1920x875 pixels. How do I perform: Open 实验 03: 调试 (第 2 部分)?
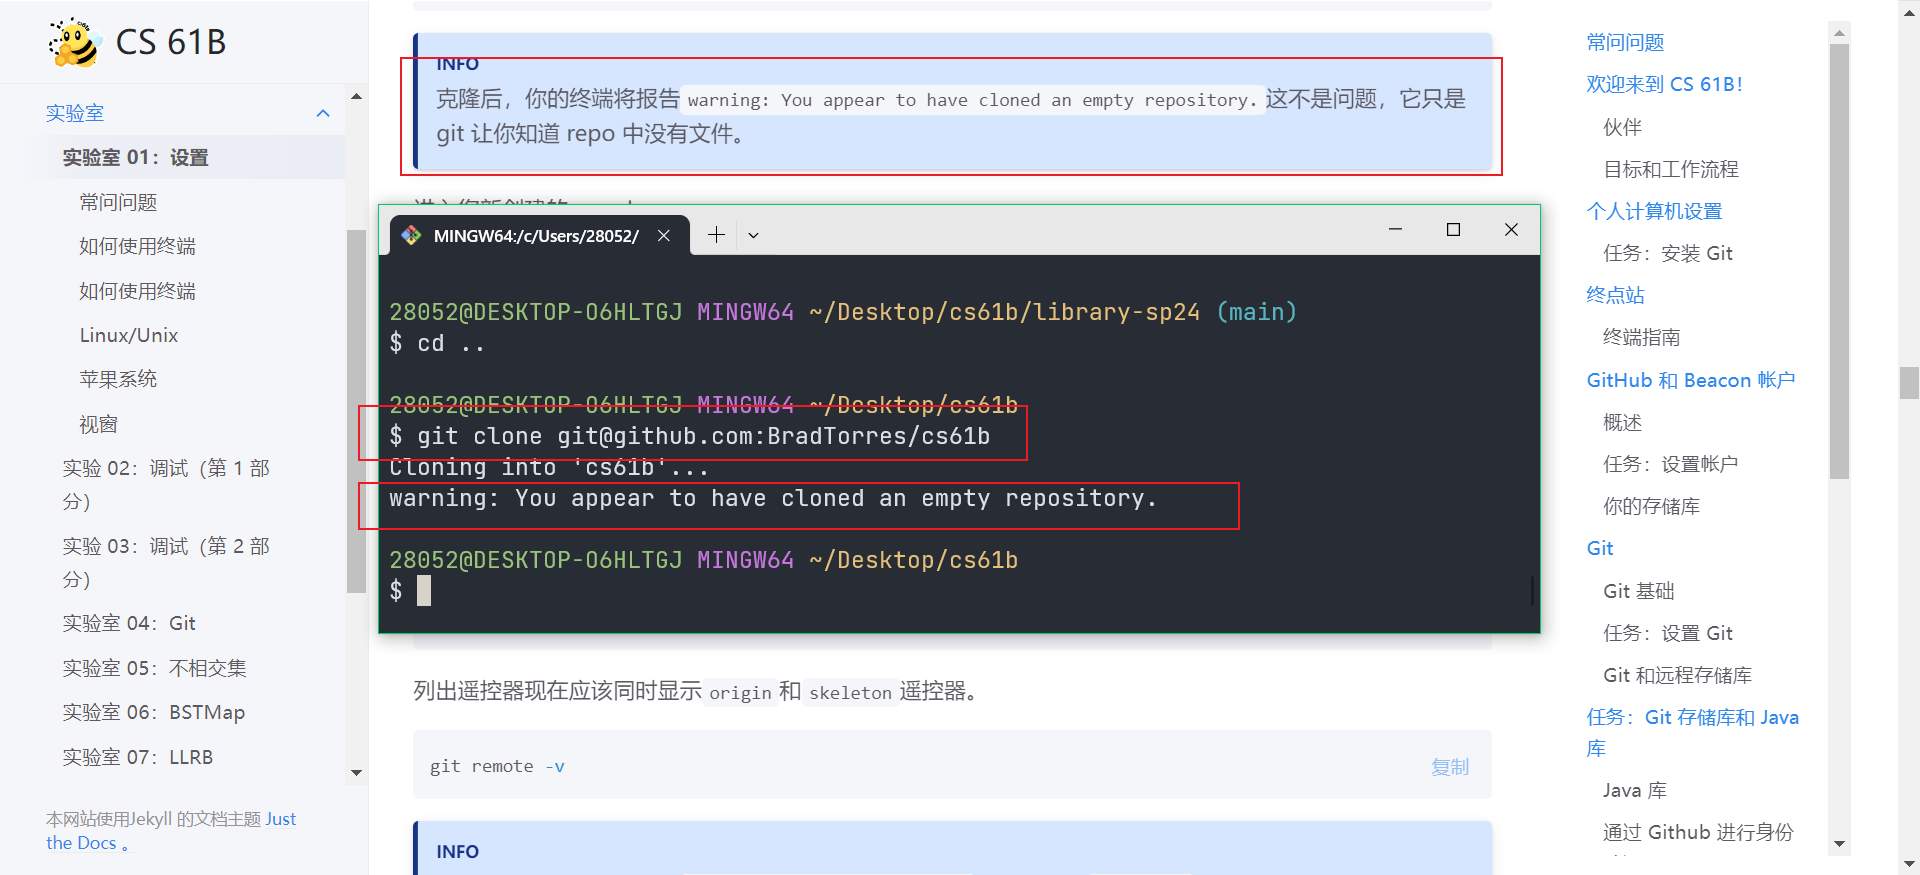pos(166,562)
